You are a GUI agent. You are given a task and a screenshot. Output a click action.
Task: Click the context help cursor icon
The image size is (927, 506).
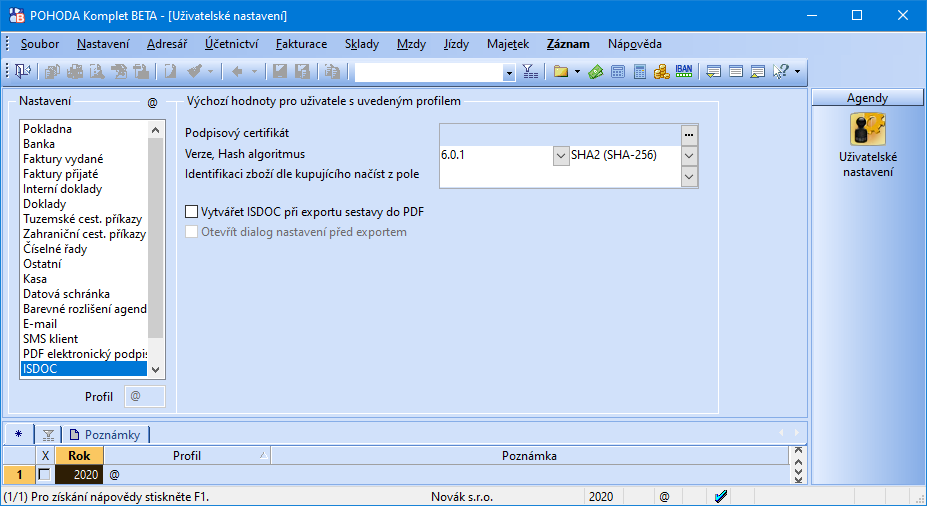[780, 72]
